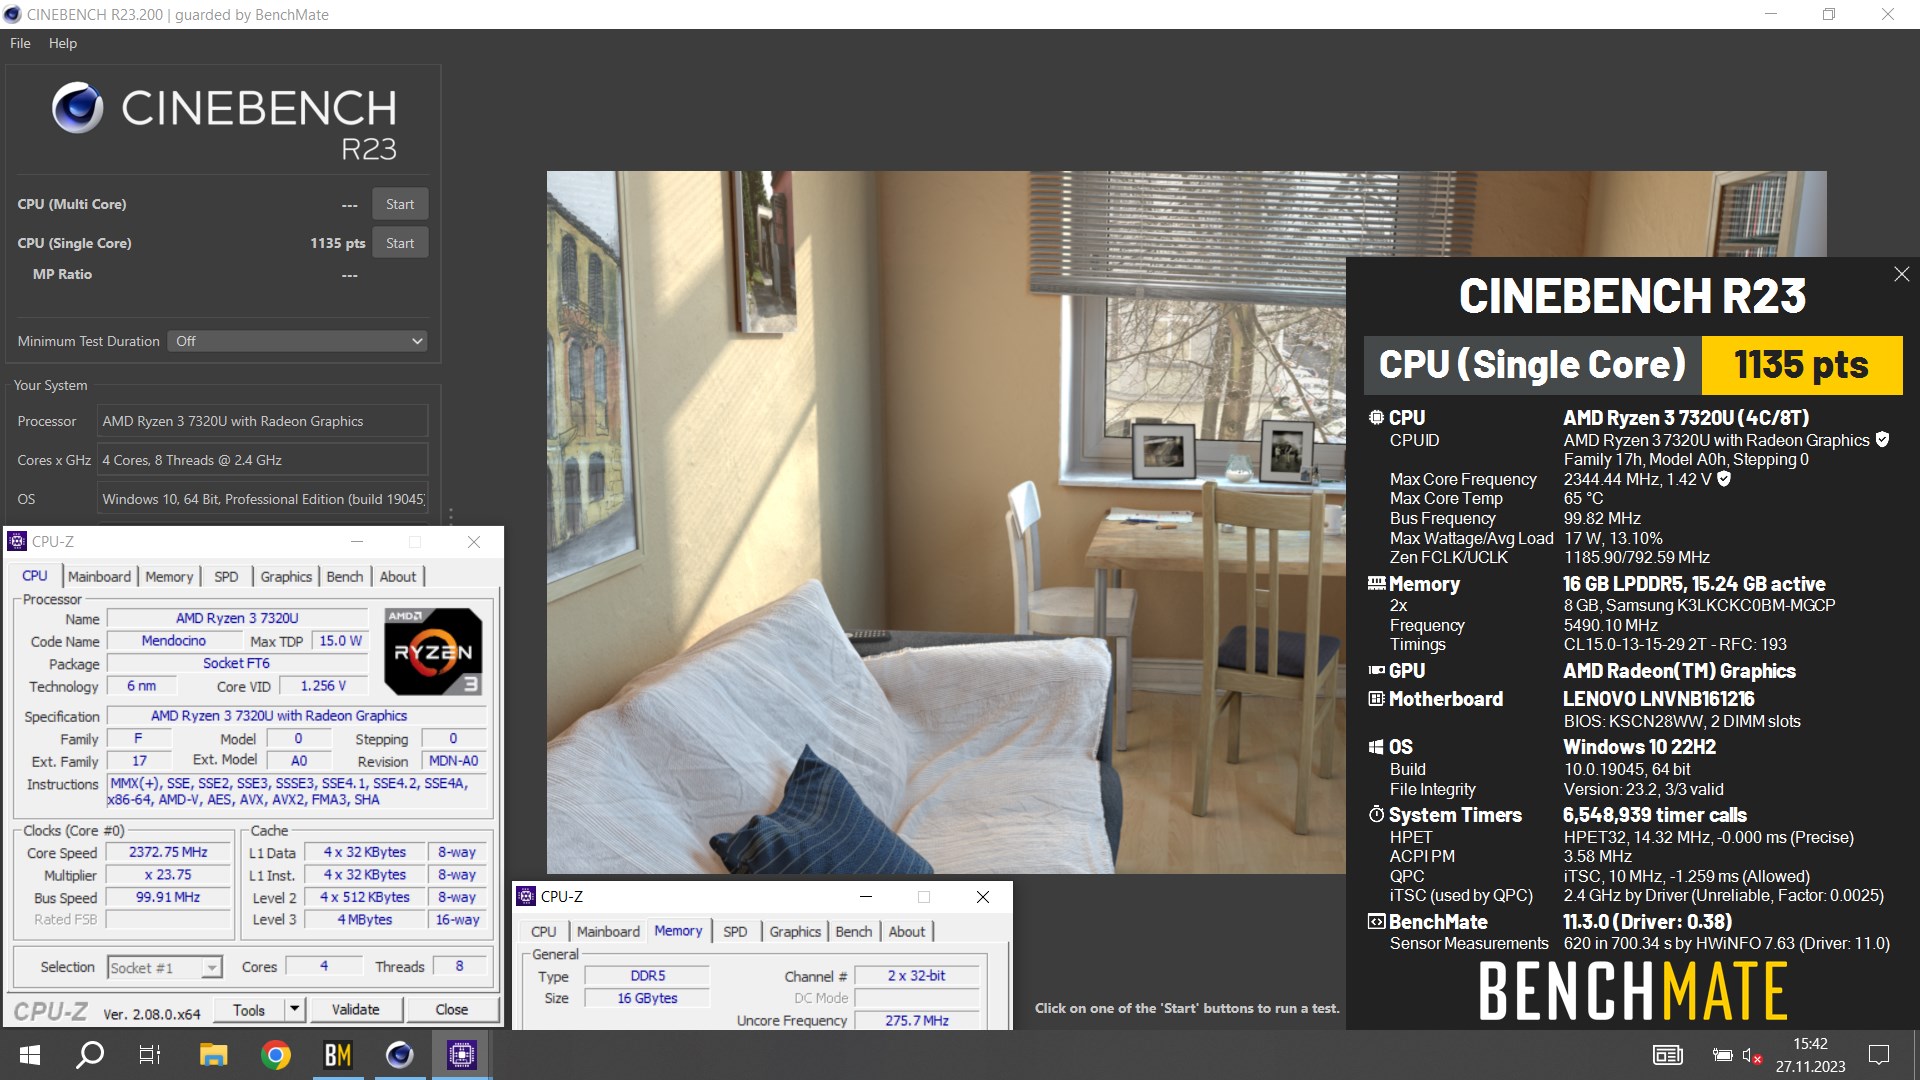
Task: Switch to Mainboard tab in top CPU-Z window
Action: coord(99,576)
